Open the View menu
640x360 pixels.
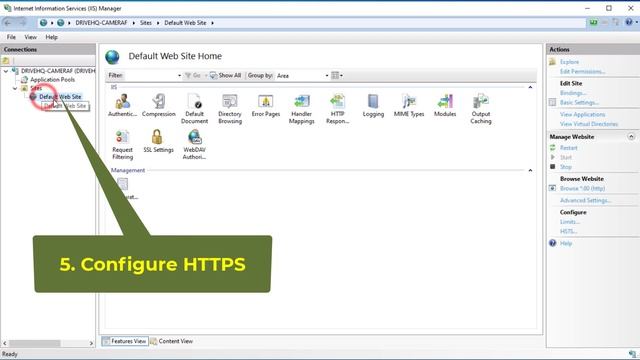[30, 37]
